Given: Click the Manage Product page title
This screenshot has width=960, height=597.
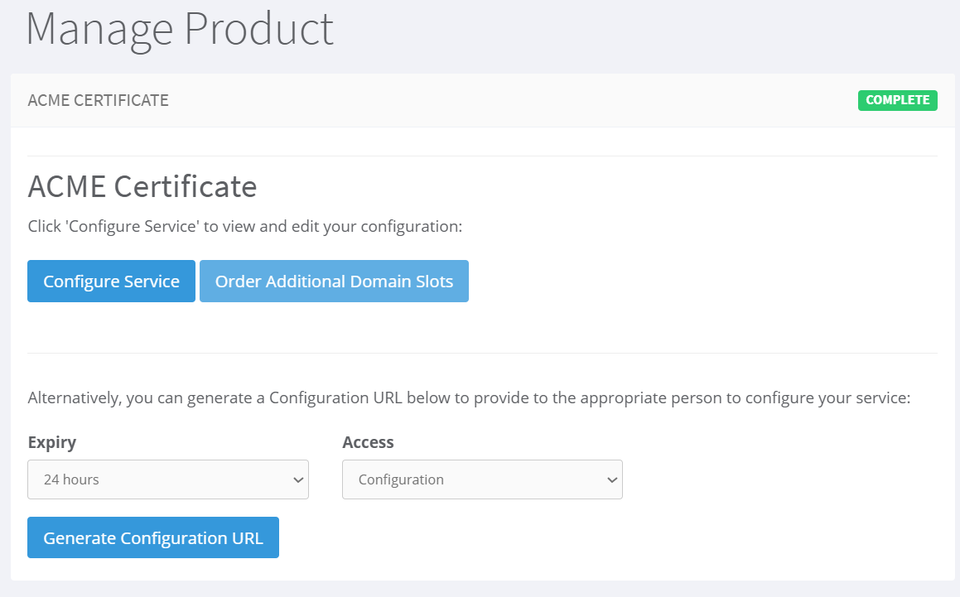Looking at the screenshot, I should tap(180, 30).
